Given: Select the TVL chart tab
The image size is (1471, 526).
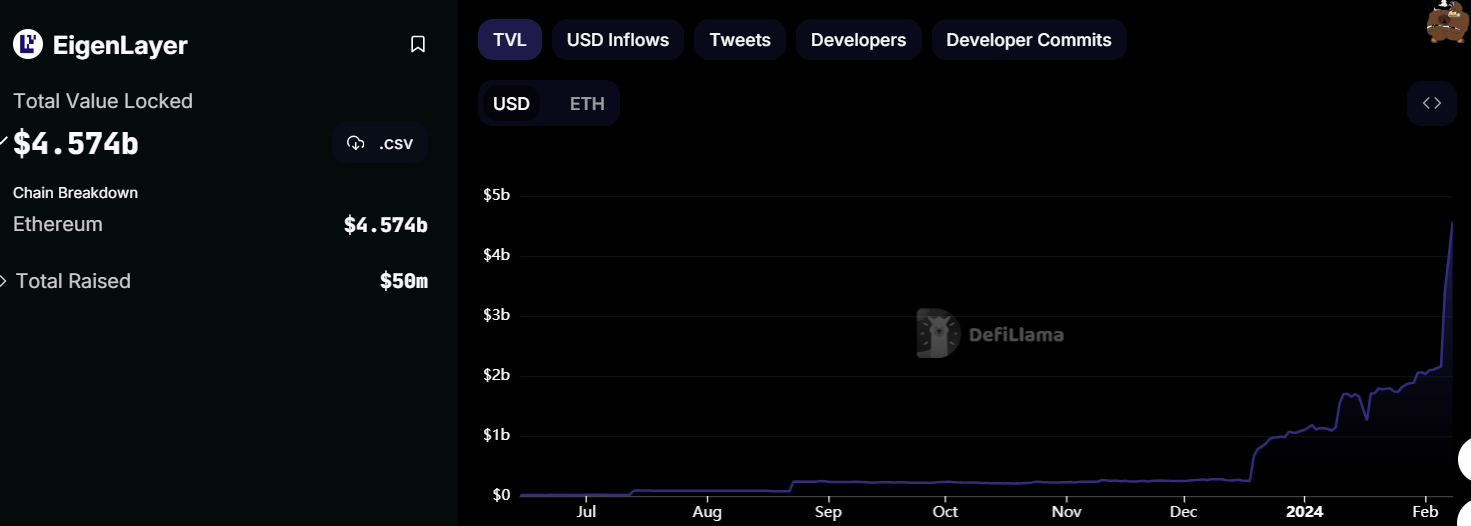Looking at the screenshot, I should point(510,40).
